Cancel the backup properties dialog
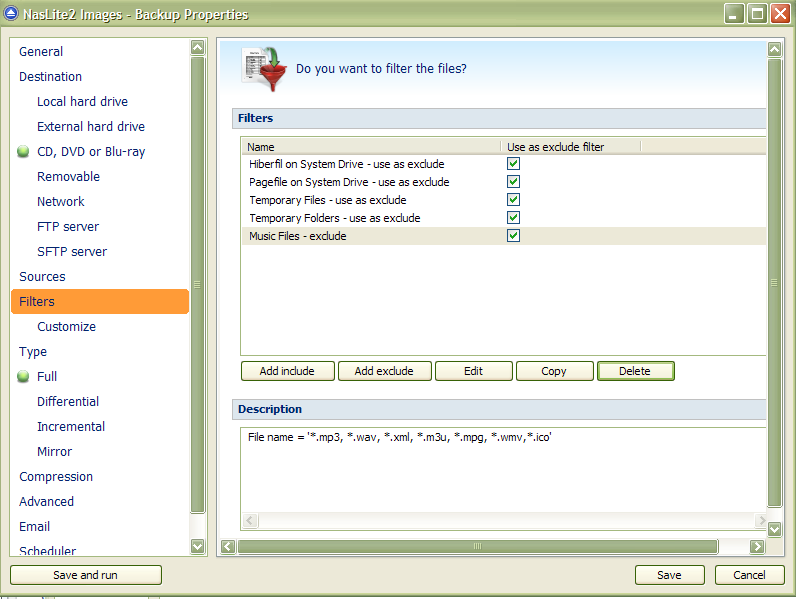Image resolution: width=796 pixels, height=599 pixels. coord(749,575)
